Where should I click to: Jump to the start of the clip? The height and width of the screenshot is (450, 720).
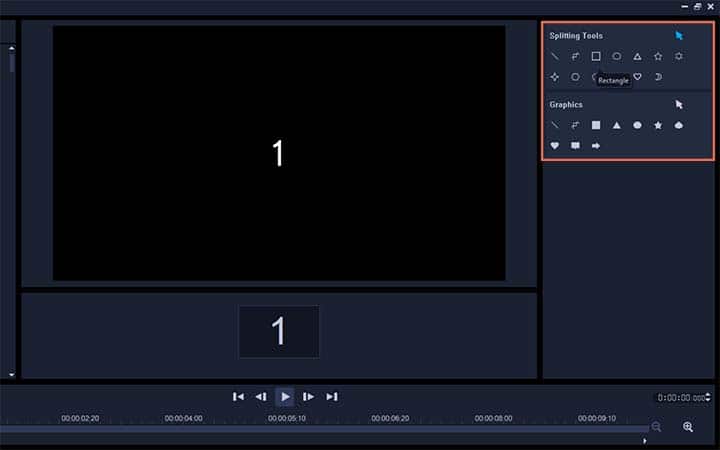point(238,396)
